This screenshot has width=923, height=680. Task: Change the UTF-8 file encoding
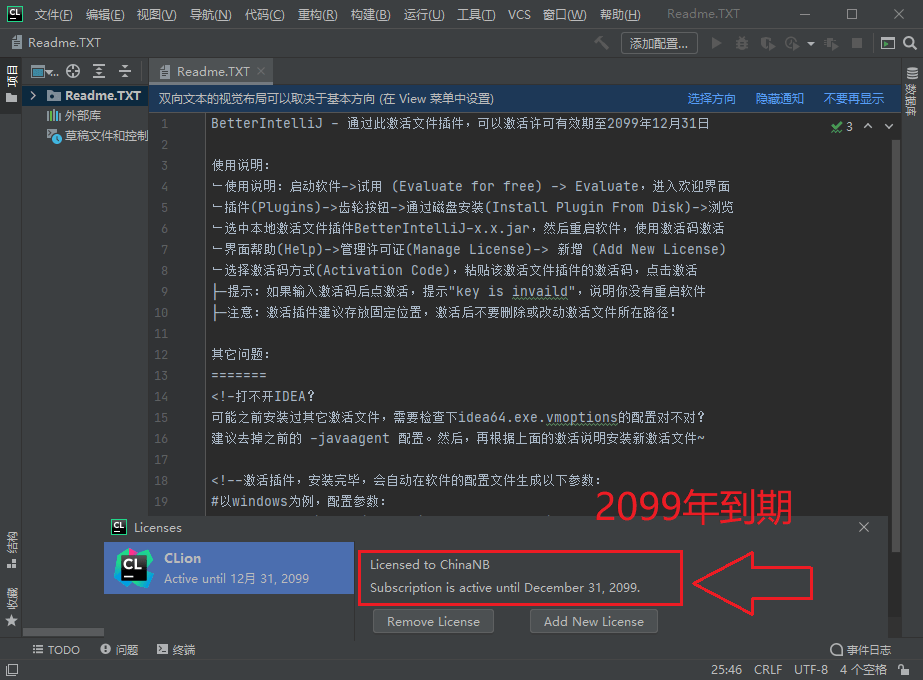(x=811, y=670)
